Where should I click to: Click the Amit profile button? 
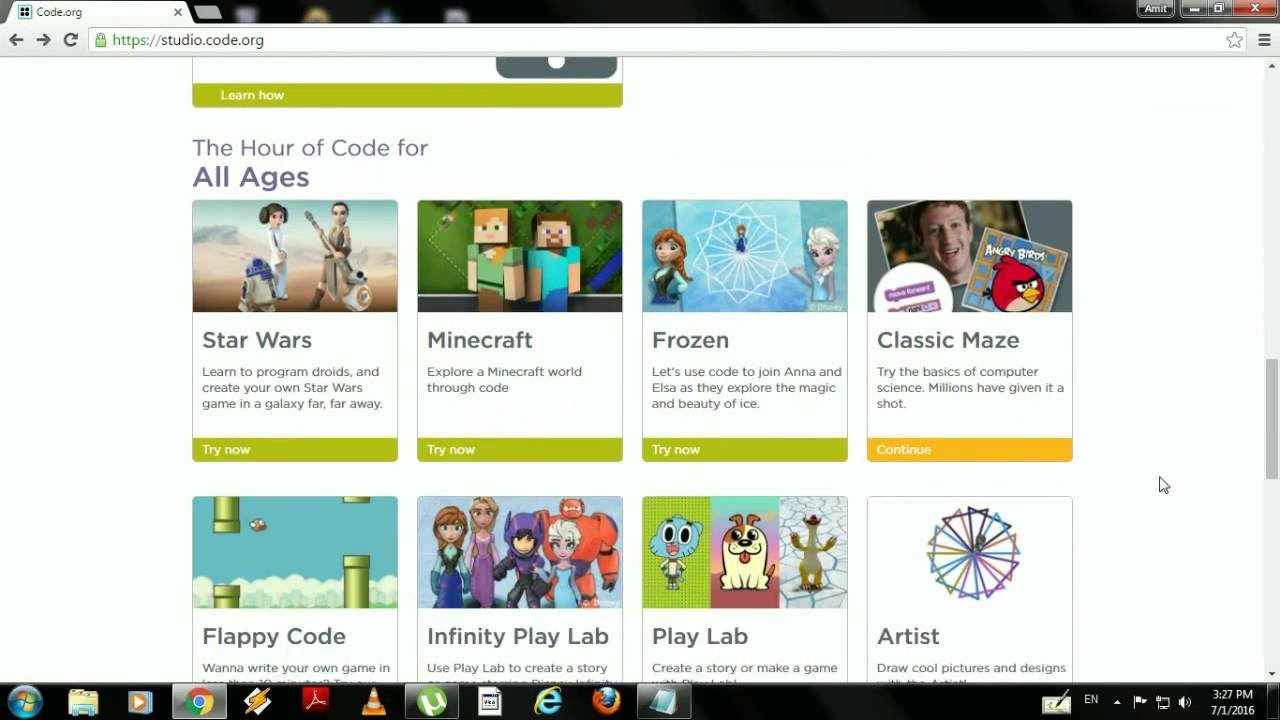(1155, 8)
